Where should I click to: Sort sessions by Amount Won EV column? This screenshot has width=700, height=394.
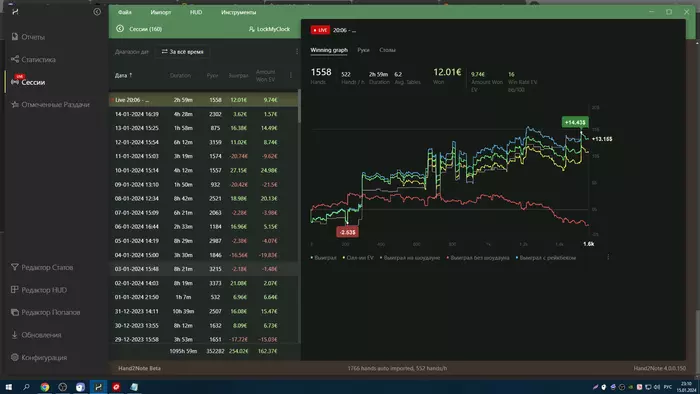[x=266, y=75]
